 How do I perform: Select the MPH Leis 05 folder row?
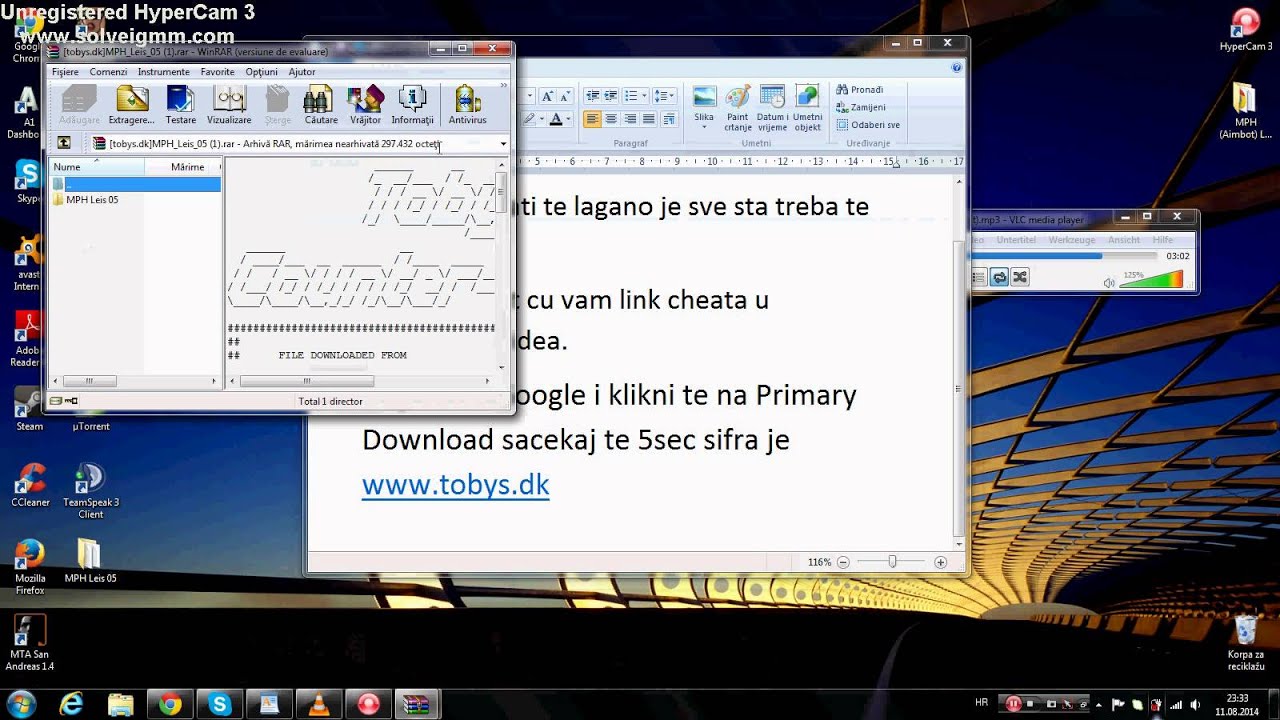coord(135,200)
